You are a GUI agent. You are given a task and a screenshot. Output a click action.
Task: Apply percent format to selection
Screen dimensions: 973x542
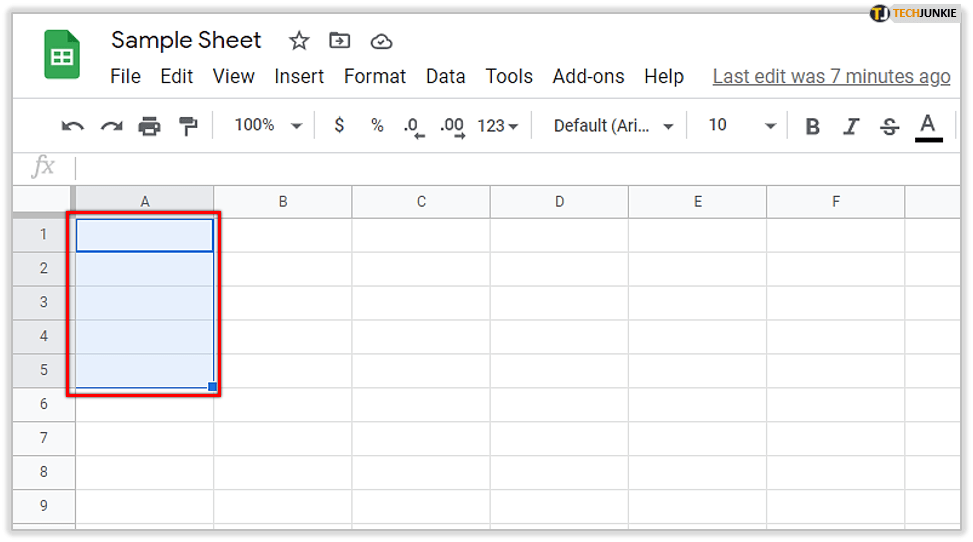pos(377,125)
